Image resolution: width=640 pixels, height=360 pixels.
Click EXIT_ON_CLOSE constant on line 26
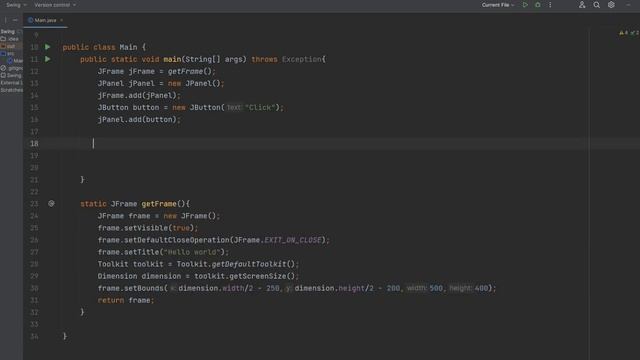point(293,240)
